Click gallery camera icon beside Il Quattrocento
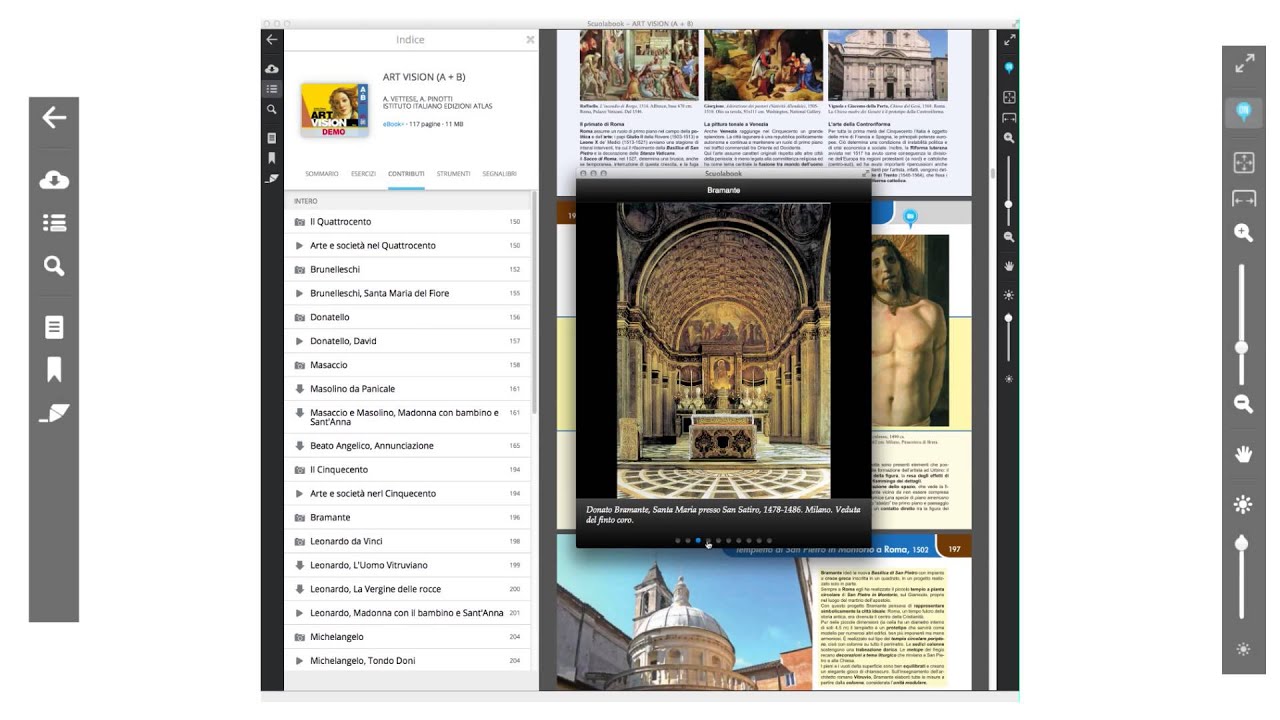Viewport: 1280px width, 720px height. [299, 222]
